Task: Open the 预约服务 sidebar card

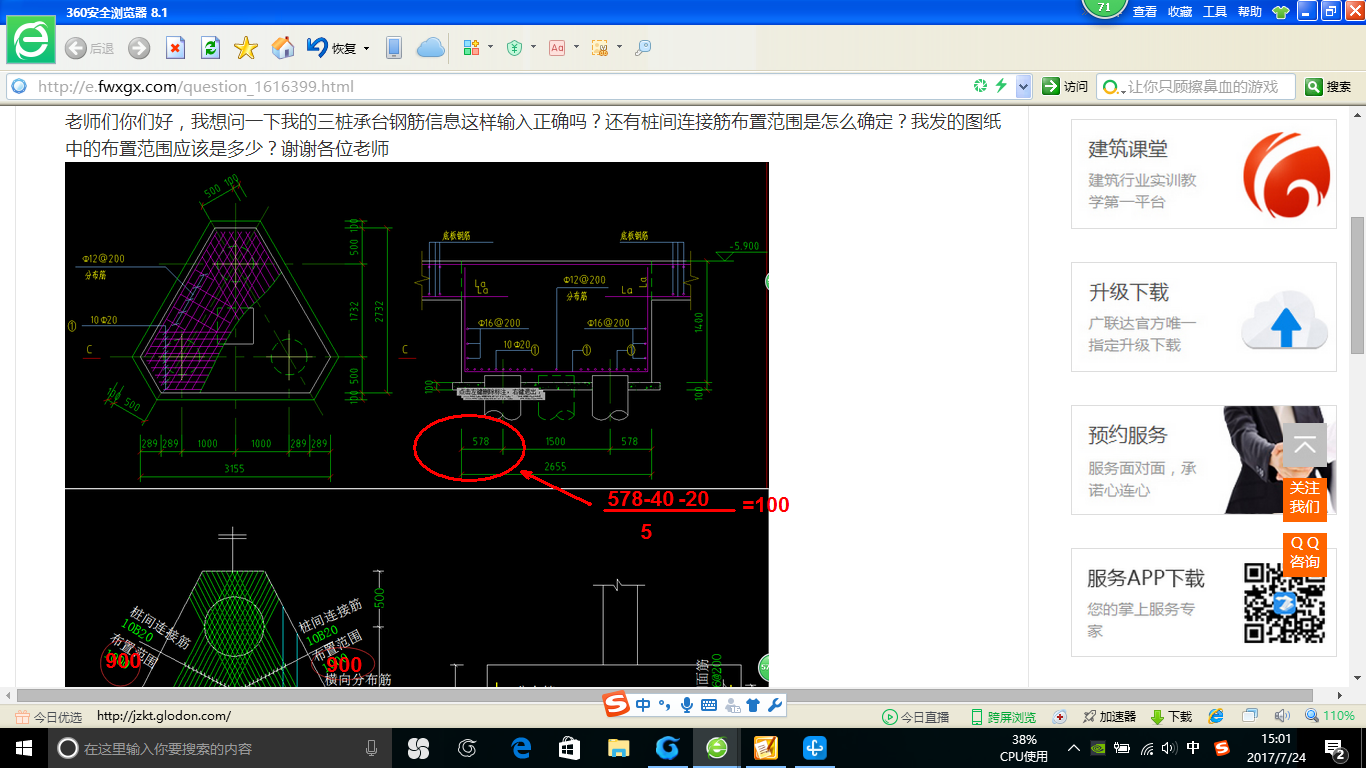Action: coord(1204,460)
